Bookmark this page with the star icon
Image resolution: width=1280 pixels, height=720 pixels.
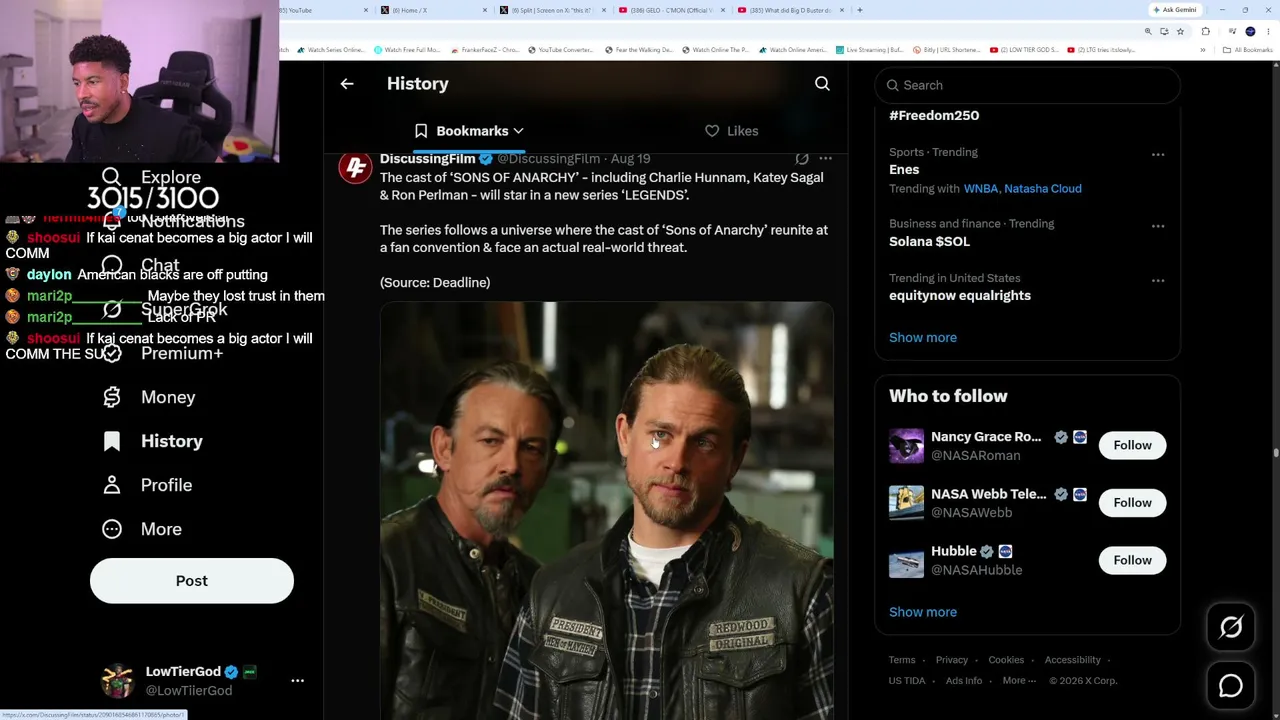point(1180,31)
